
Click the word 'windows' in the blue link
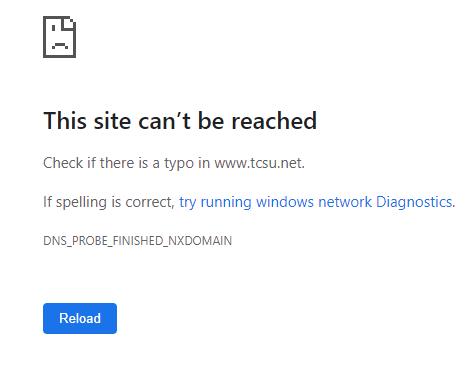(x=285, y=202)
